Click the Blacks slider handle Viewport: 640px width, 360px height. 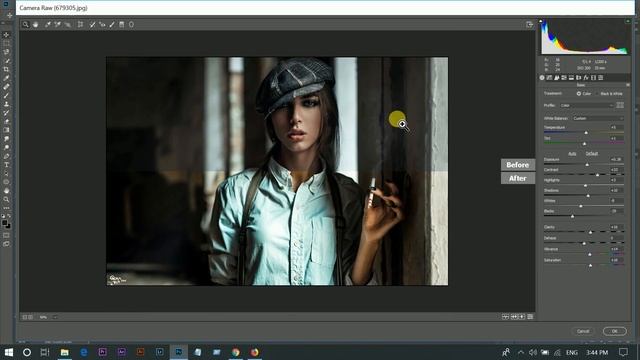[x=572, y=216]
